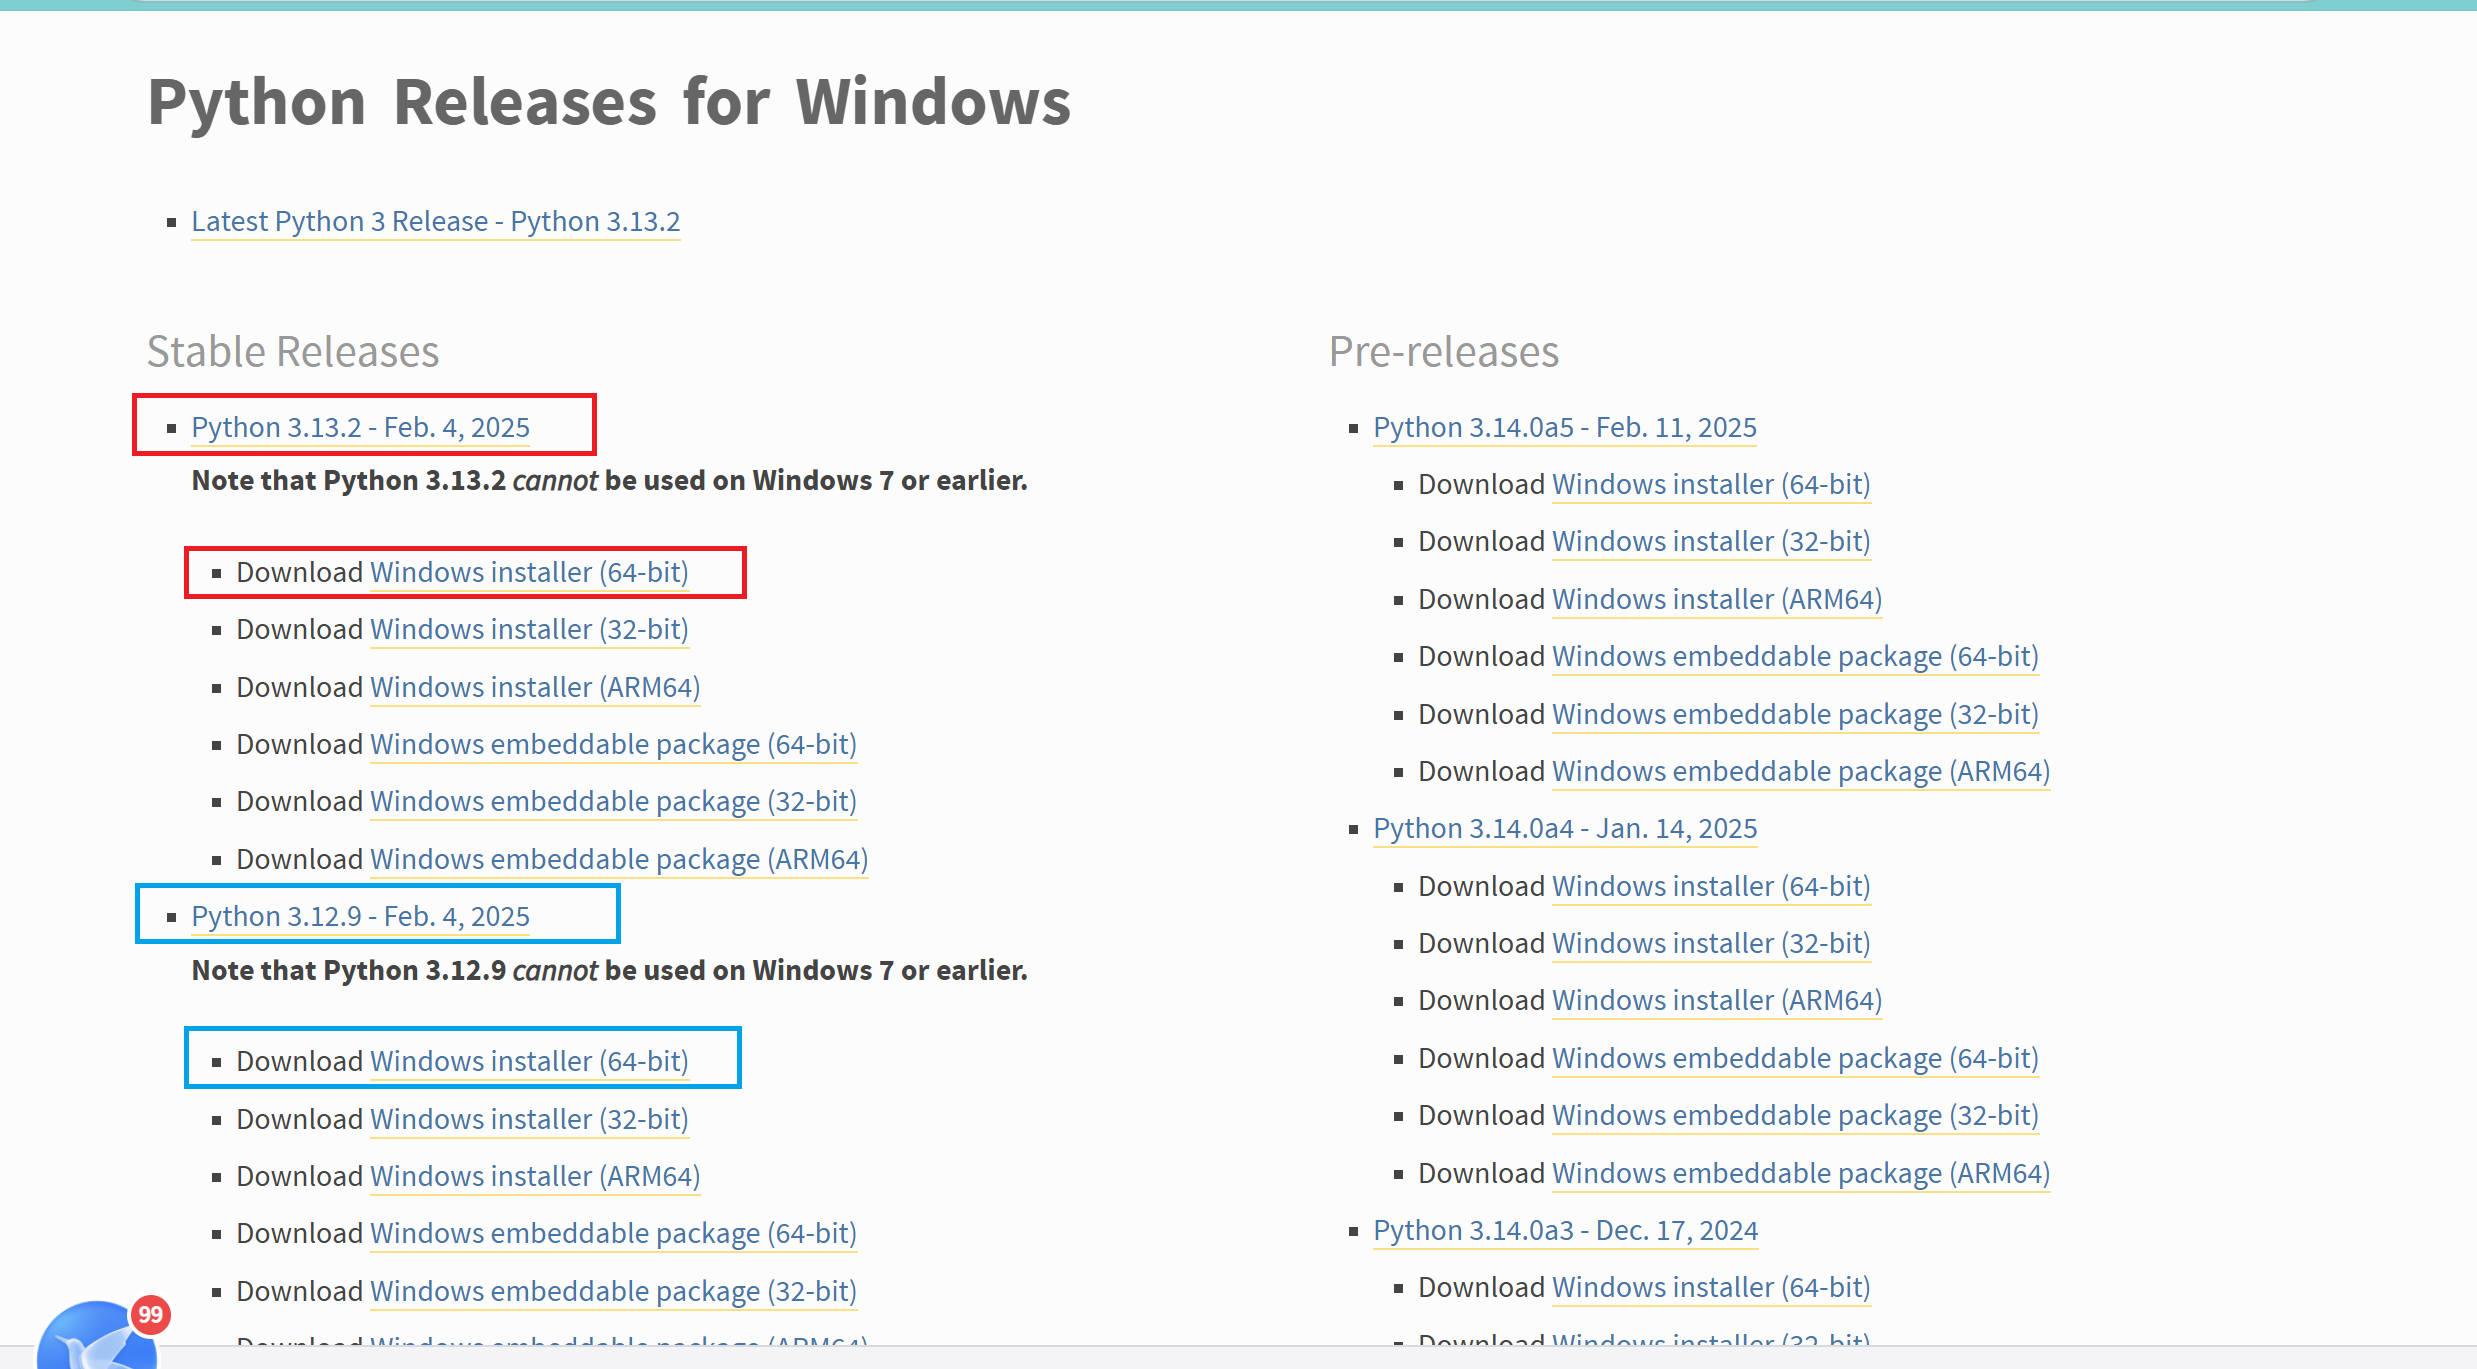Click the blue bird icon with 99 badge
Screen dimensions: 2477x1369
click(98, 1337)
